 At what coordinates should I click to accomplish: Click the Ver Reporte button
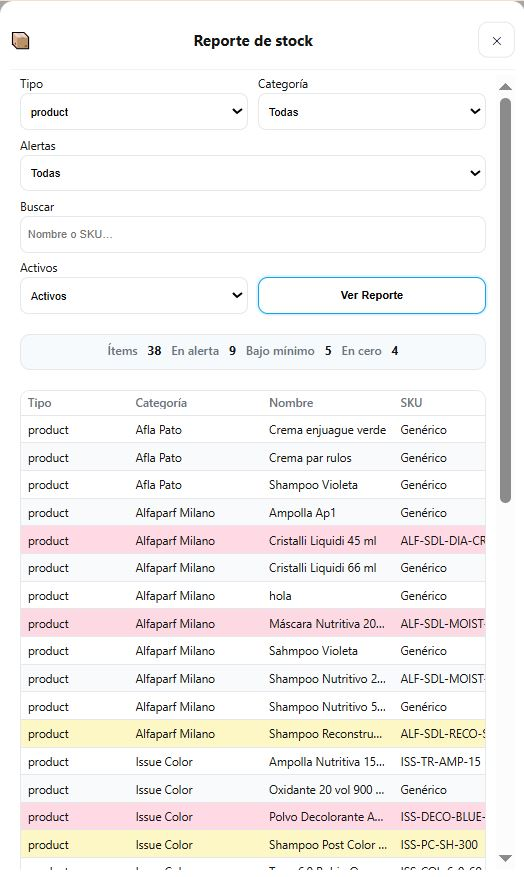(x=372, y=295)
